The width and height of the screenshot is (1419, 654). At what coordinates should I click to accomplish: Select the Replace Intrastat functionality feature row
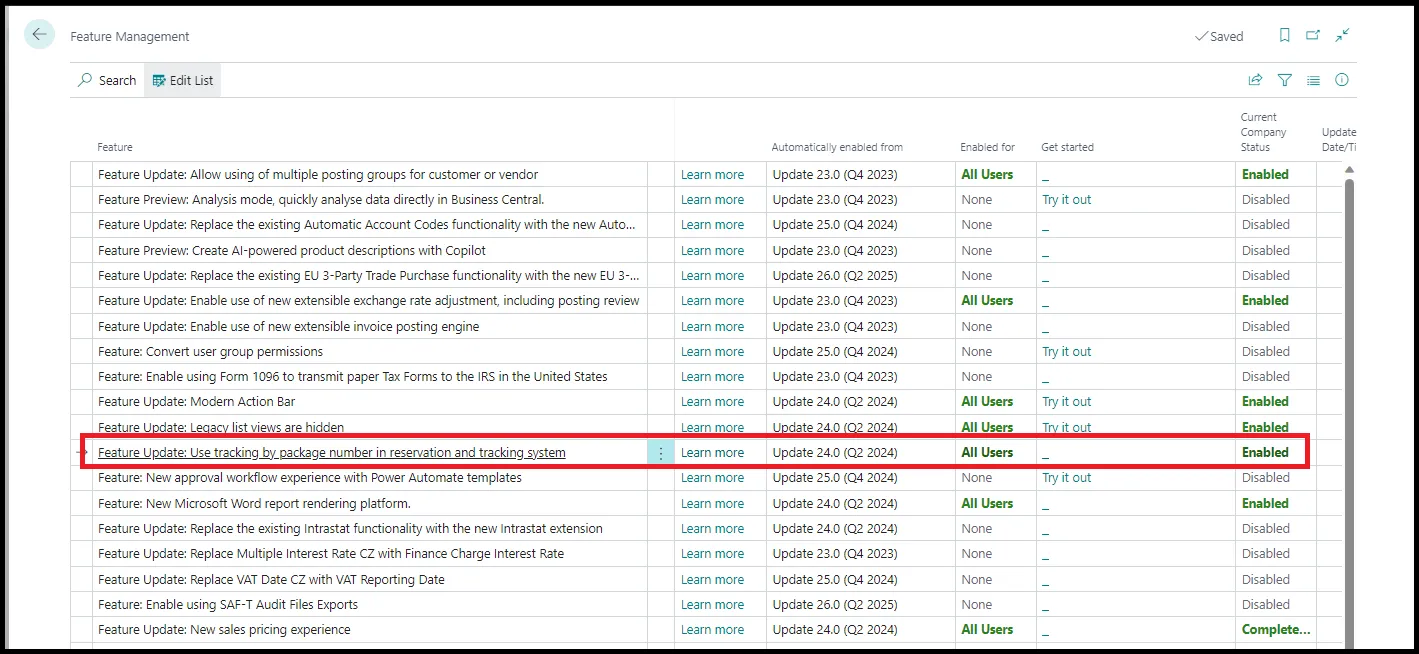pos(350,529)
